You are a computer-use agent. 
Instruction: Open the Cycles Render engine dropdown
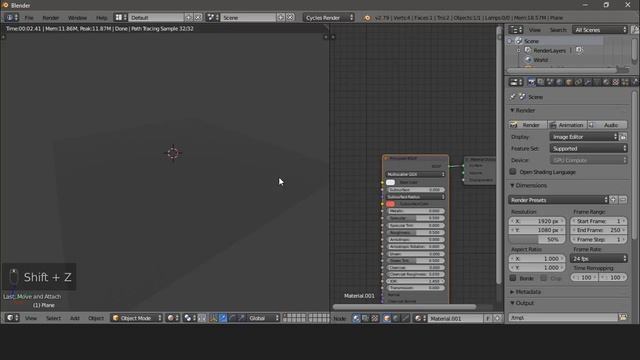pyautogui.click(x=329, y=18)
